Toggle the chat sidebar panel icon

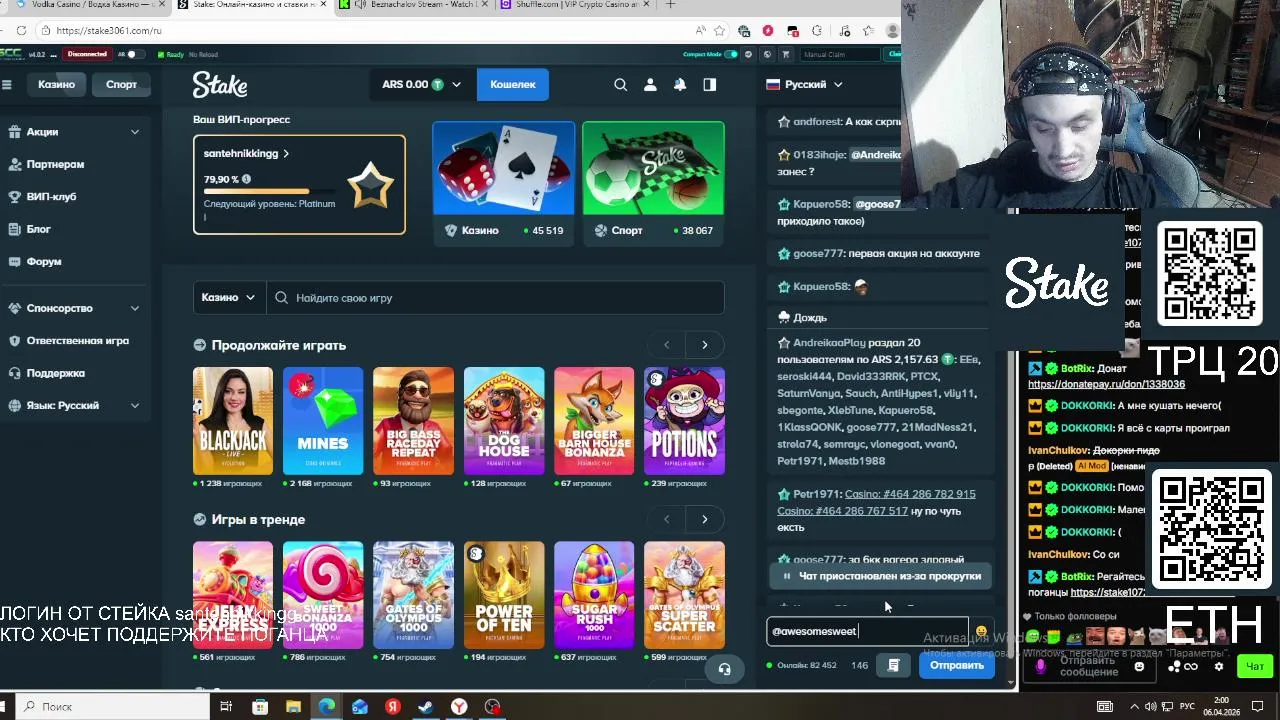pos(710,85)
